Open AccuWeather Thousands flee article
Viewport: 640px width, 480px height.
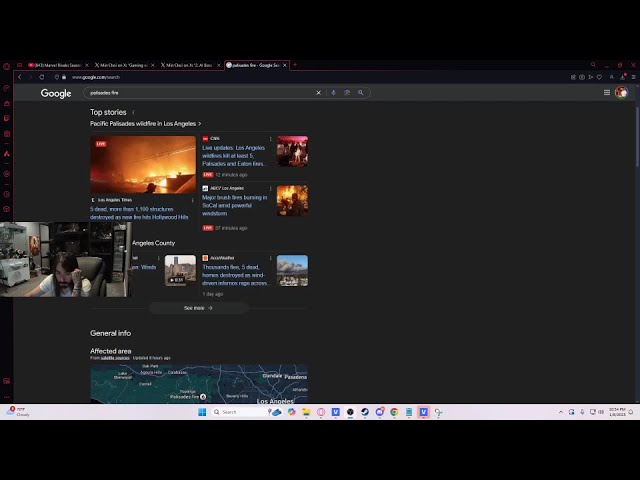click(235, 275)
